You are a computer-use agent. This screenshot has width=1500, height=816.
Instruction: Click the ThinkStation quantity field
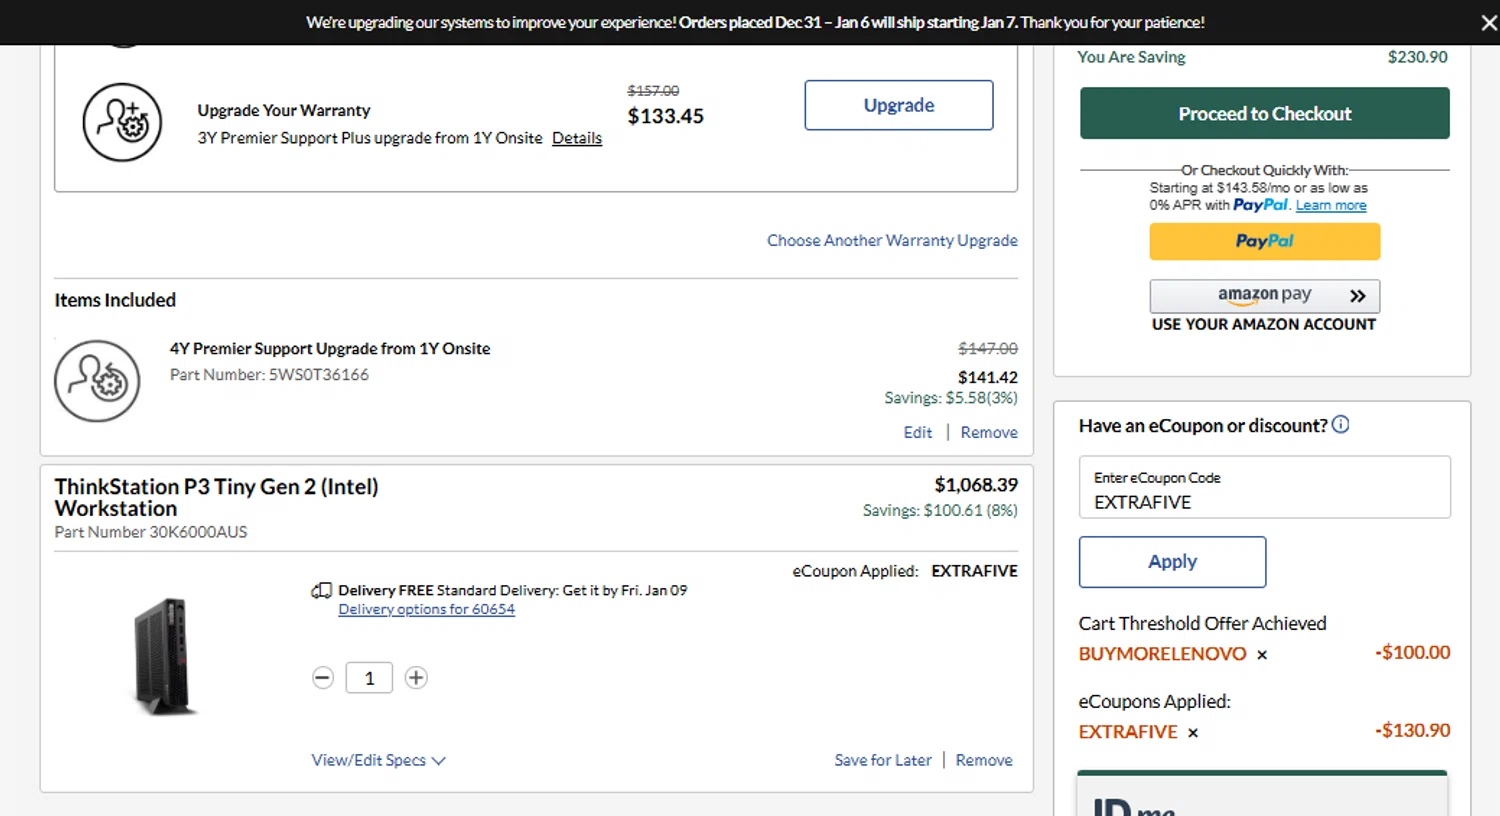pos(369,678)
